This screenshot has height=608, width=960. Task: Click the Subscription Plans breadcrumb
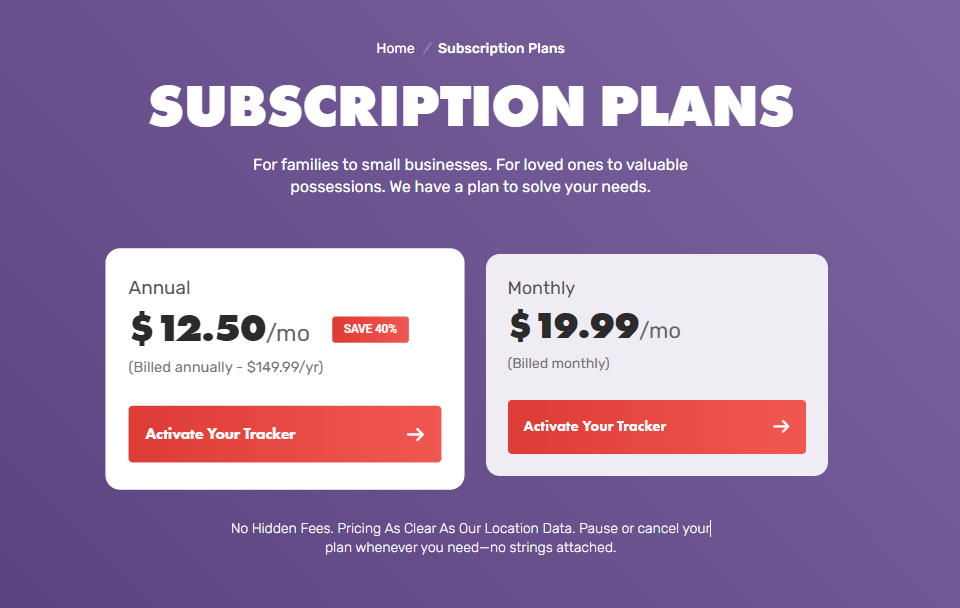[501, 47]
